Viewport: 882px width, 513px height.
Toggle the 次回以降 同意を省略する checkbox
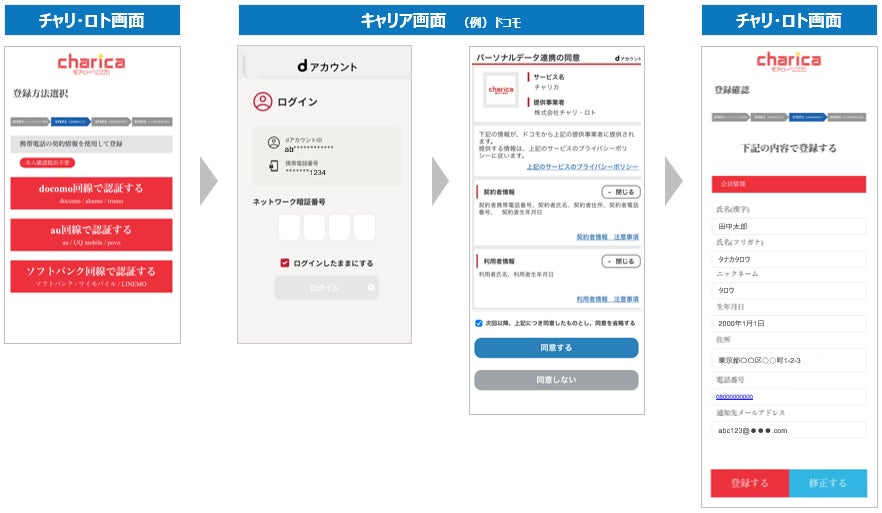(x=479, y=323)
